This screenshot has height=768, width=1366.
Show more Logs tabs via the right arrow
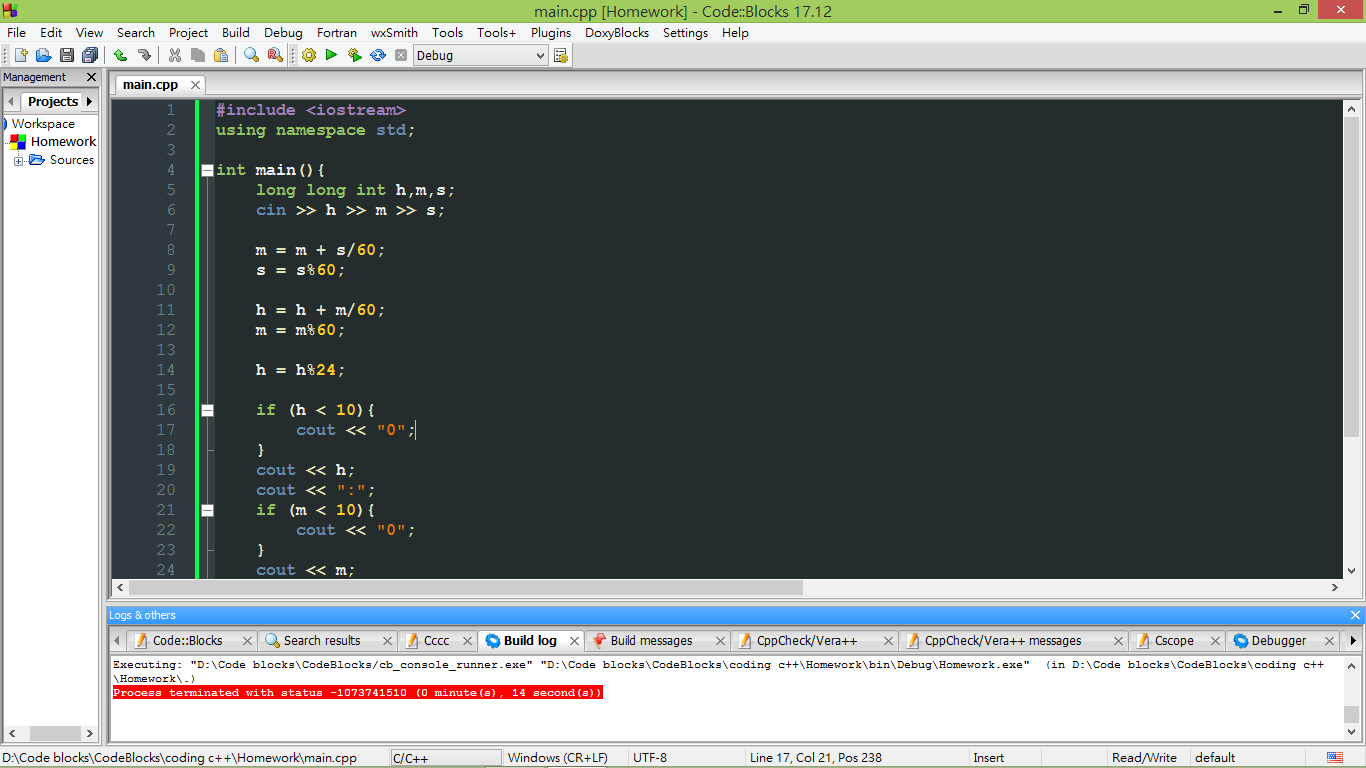1353,640
